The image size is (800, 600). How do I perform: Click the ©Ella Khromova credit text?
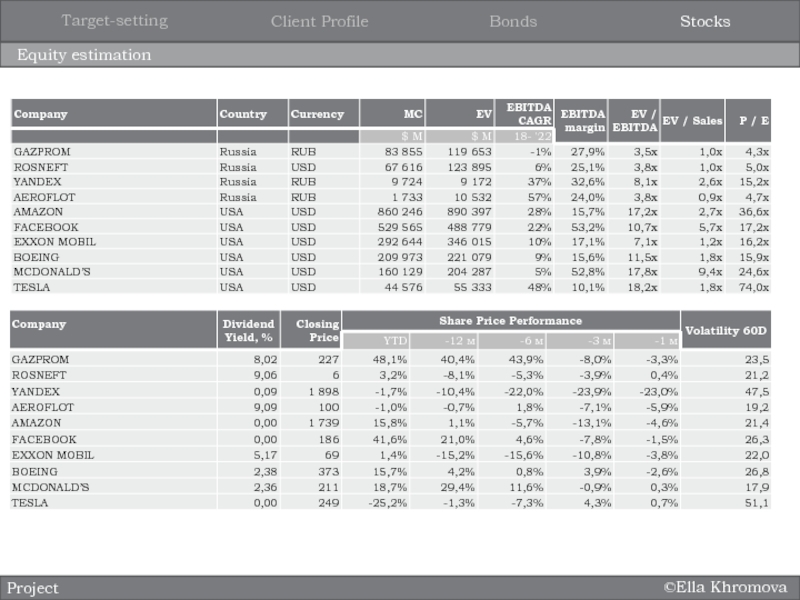click(x=725, y=588)
